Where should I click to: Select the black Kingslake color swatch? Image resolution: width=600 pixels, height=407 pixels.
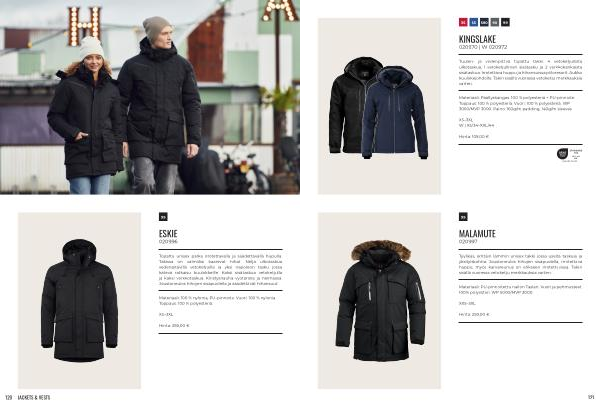505,22
